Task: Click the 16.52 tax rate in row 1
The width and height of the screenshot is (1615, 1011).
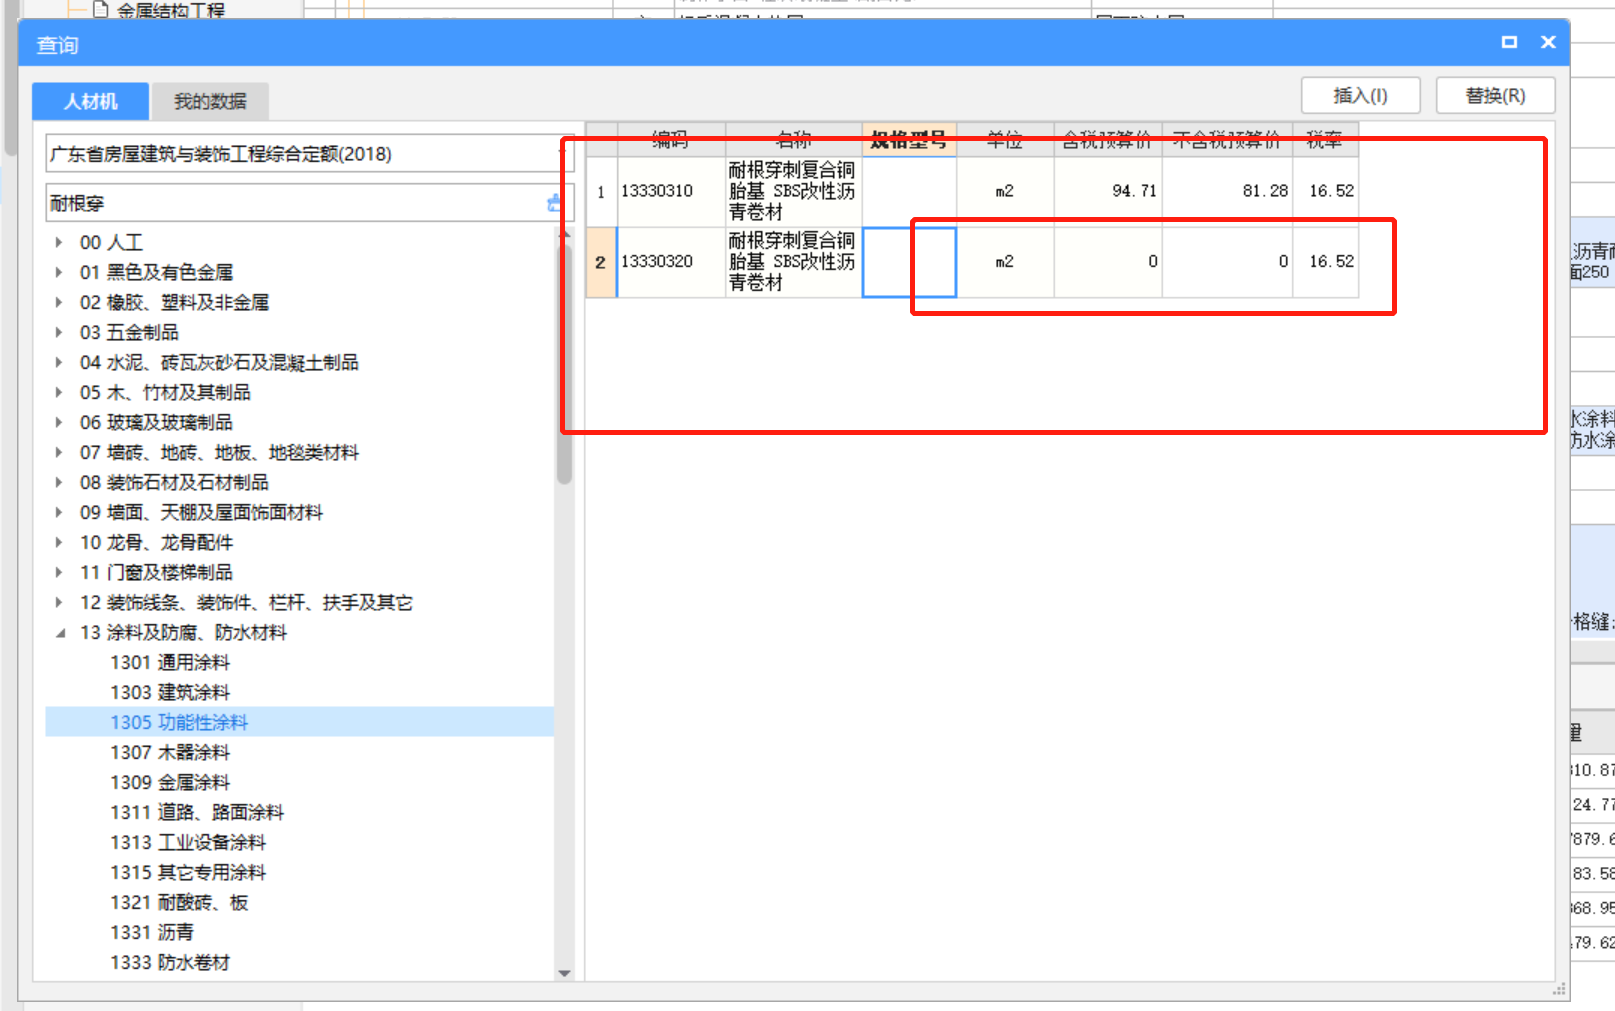Action: click(x=1326, y=192)
